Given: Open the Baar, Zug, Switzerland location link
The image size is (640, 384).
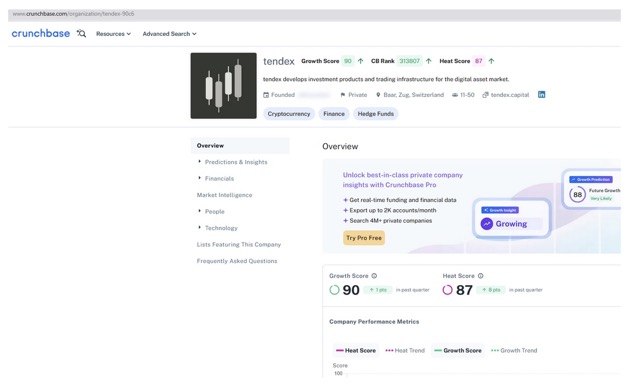Looking at the screenshot, I should [x=413, y=95].
